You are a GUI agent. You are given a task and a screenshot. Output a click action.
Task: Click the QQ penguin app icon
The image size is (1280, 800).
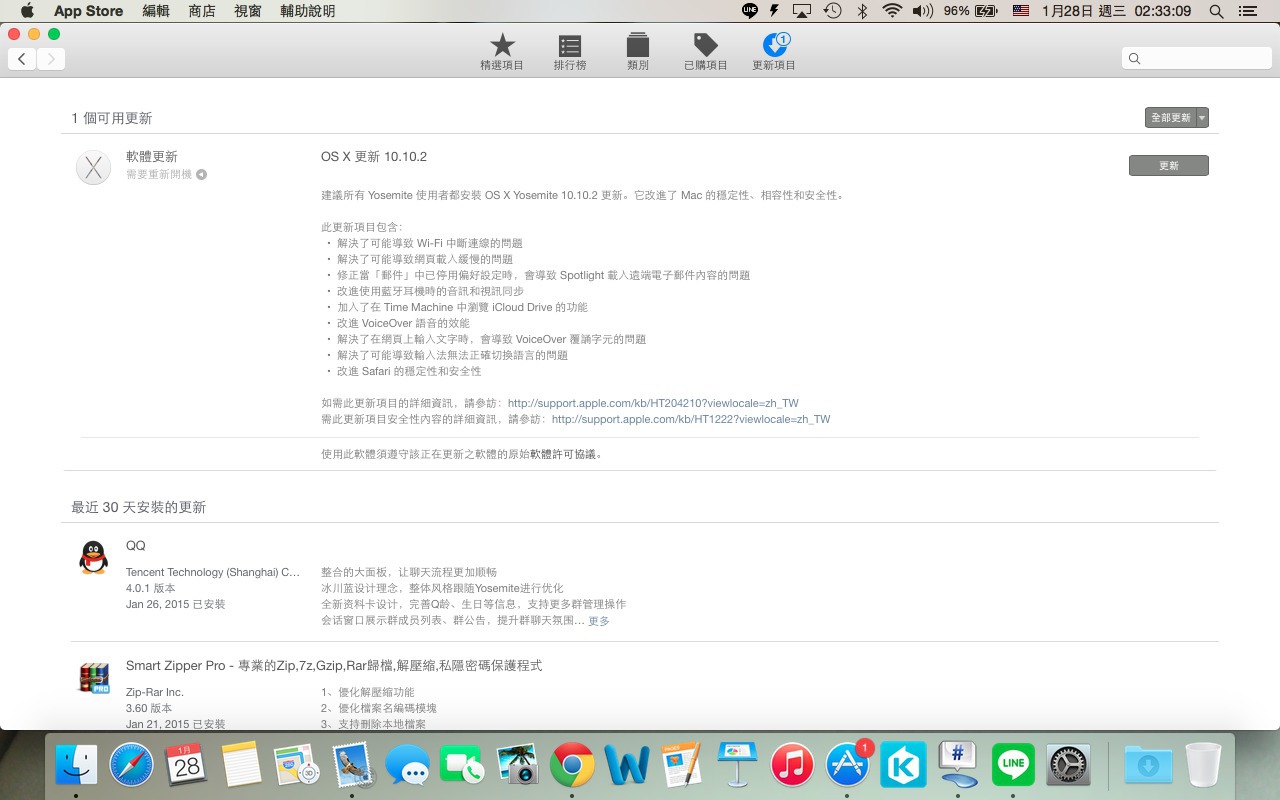point(93,557)
